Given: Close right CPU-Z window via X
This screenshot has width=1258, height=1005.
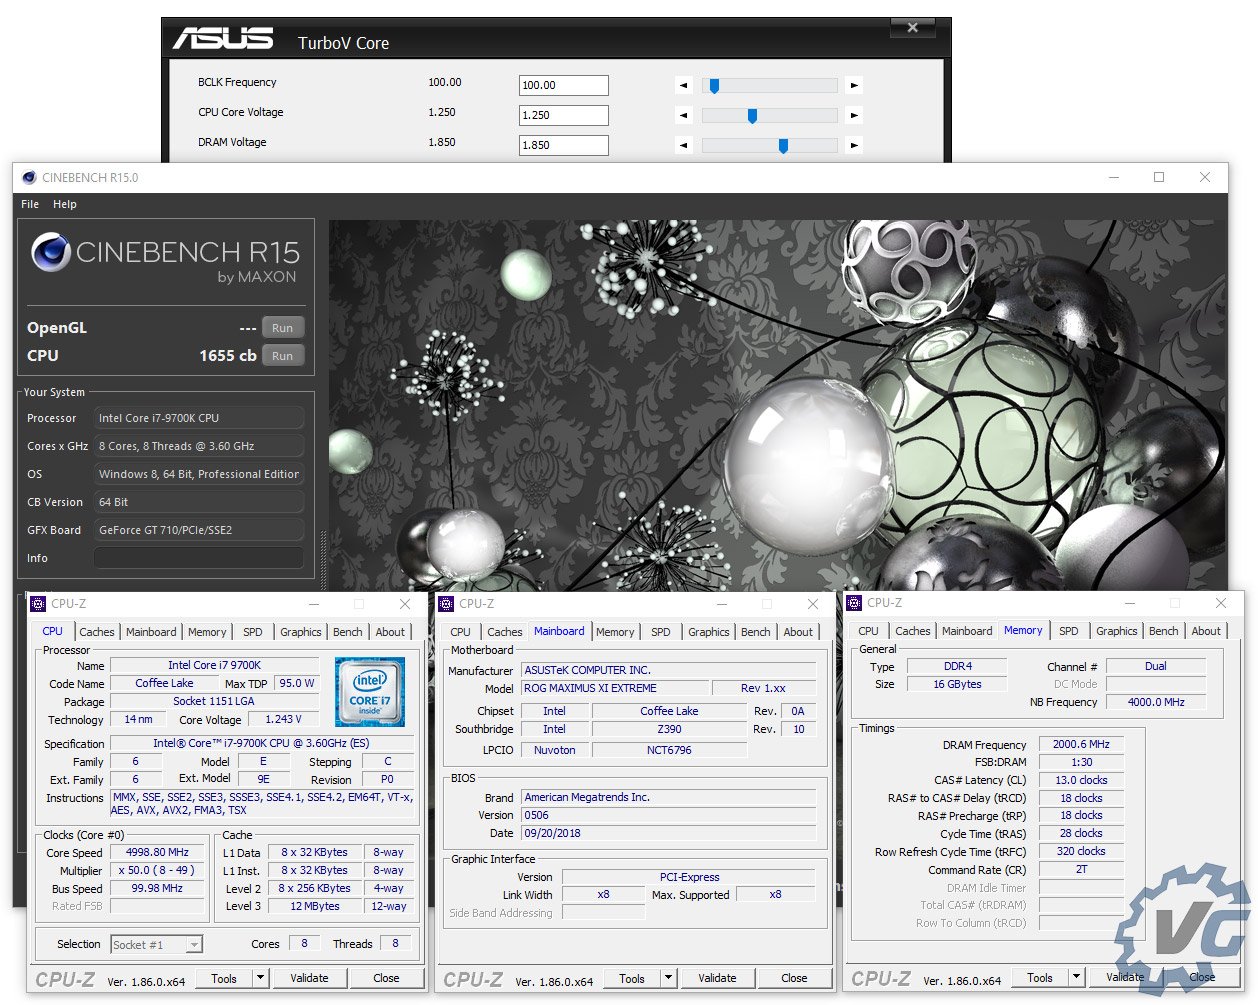Looking at the screenshot, I should (1221, 603).
